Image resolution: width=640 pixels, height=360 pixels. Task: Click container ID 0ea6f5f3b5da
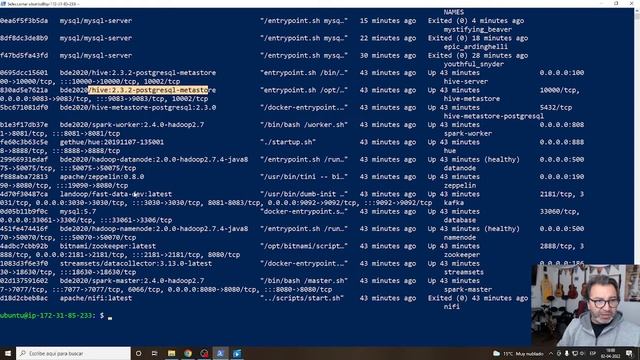point(24,20)
